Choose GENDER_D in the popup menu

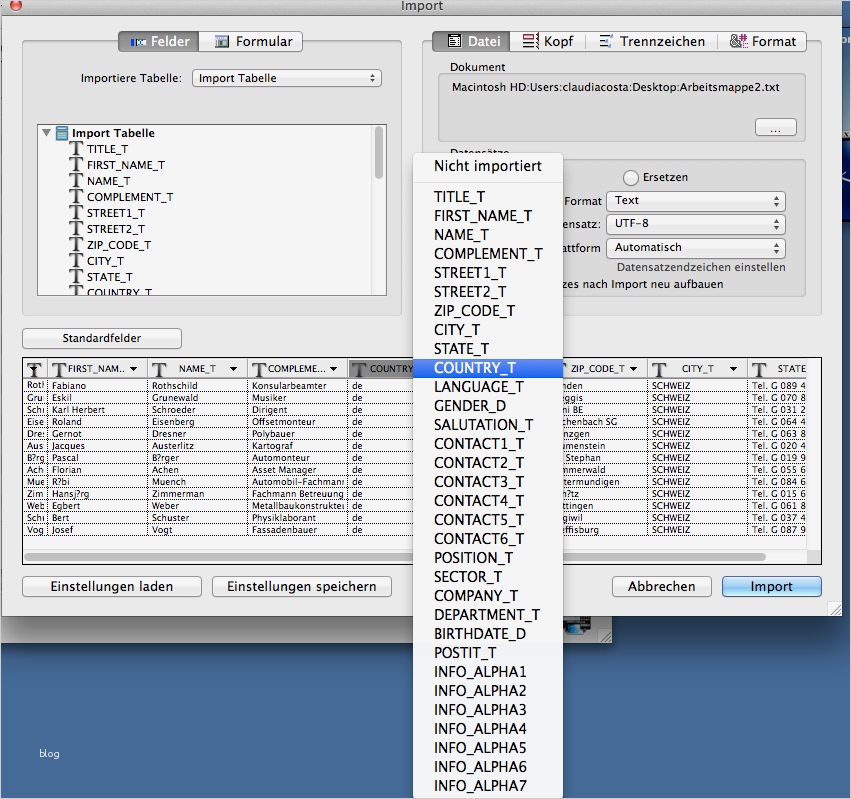[487, 406]
